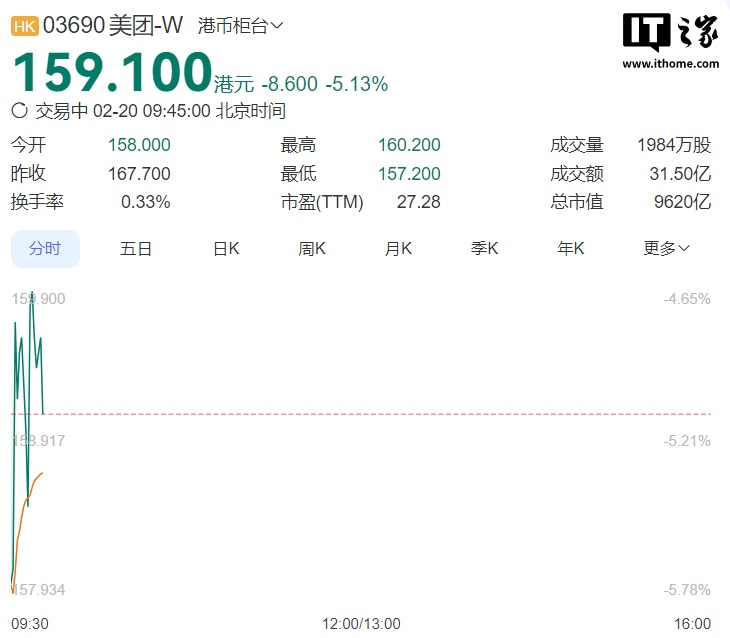Click the 成交量 value 1984万股
Image resolution: width=730 pixels, height=638 pixels.
click(x=674, y=145)
